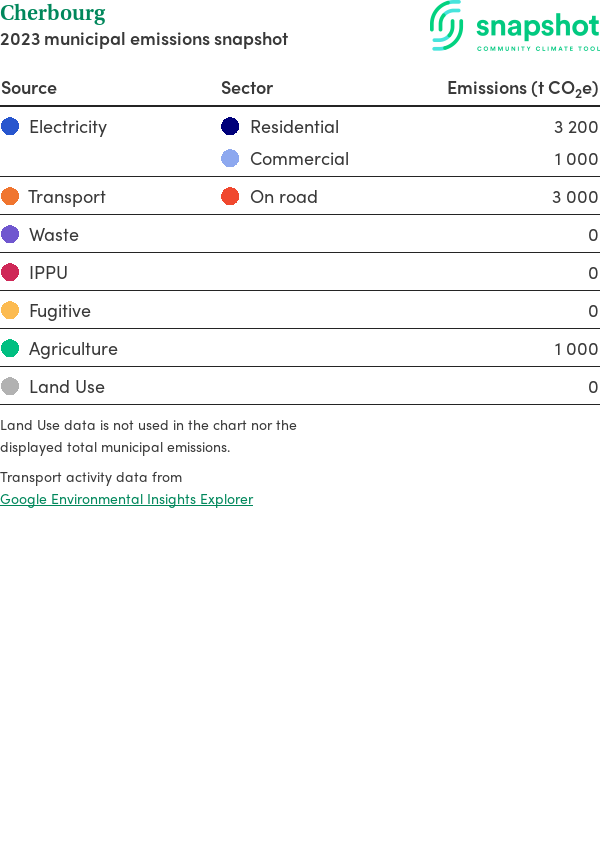This screenshot has height=850, width=600.
Task: Click the blue Electricity color dot
Action: pyautogui.click(x=10, y=126)
